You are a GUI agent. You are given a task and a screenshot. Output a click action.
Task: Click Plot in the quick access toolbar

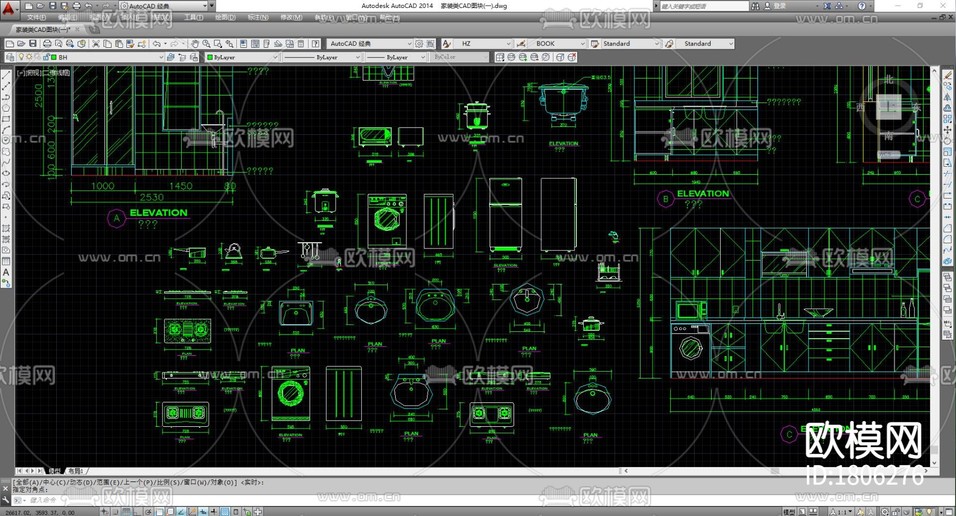[x=77, y=5]
